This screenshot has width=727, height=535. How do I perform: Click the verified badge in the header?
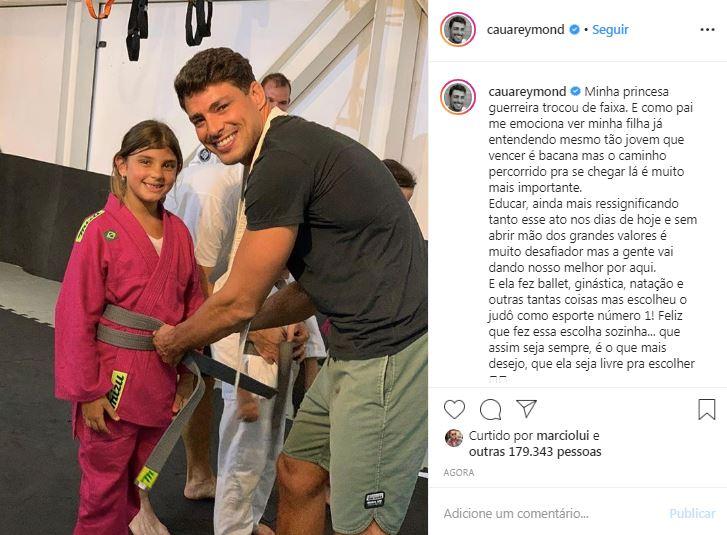click(574, 30)
